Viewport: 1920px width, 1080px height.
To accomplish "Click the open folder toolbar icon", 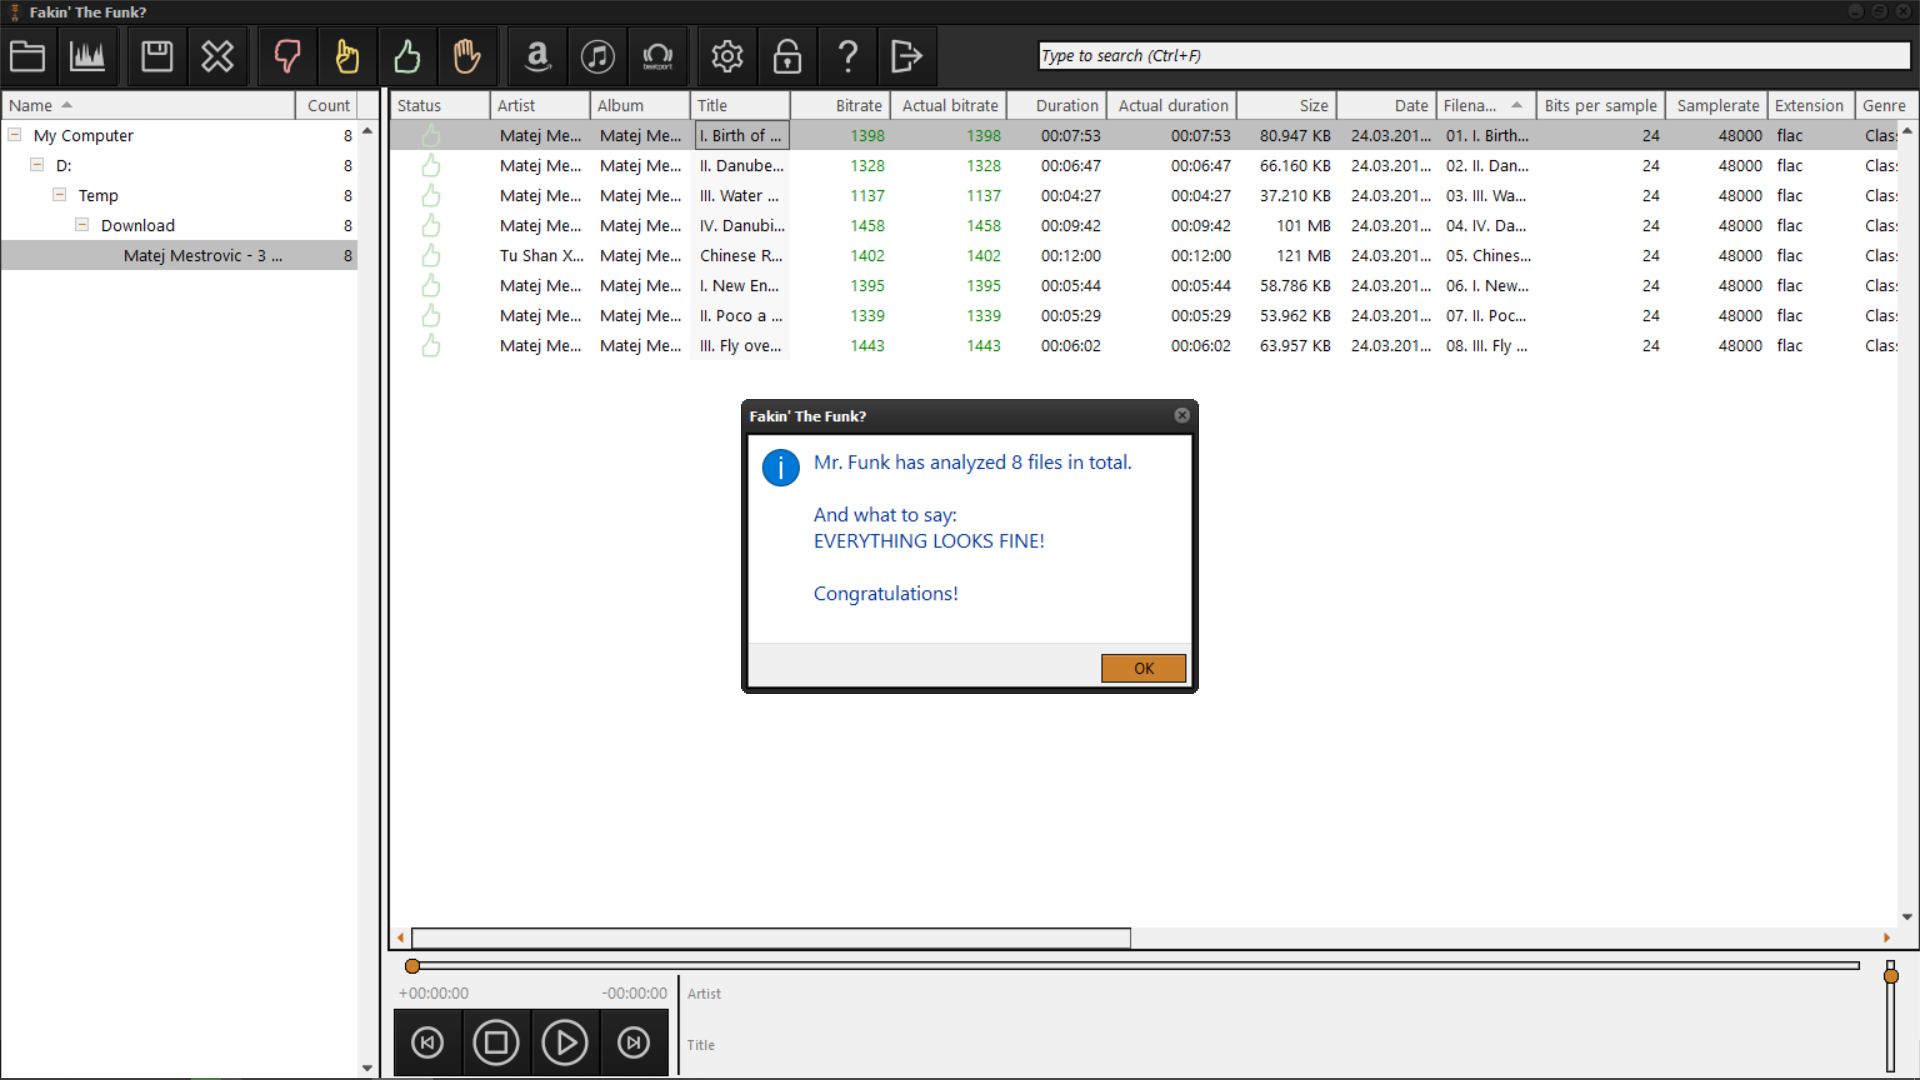I will 28,56.
